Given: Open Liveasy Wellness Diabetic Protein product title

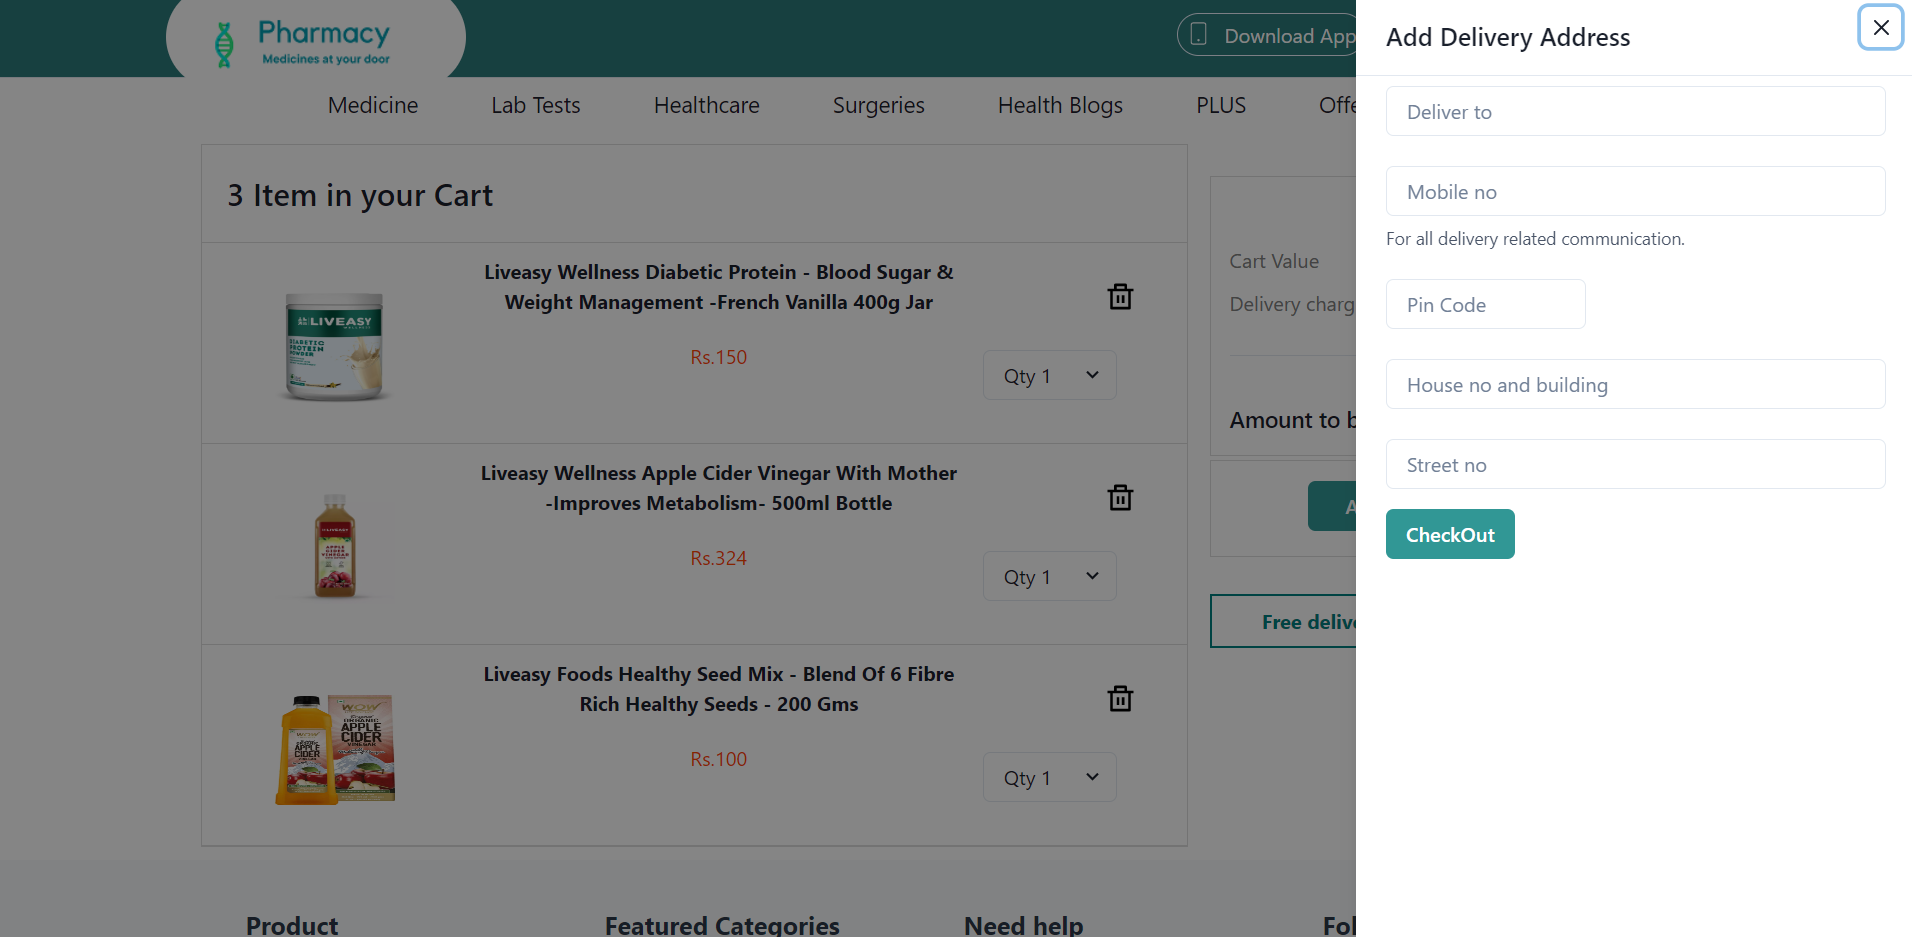Looking at the screenshot, I should pyautogui.click(x=718, y=287).
